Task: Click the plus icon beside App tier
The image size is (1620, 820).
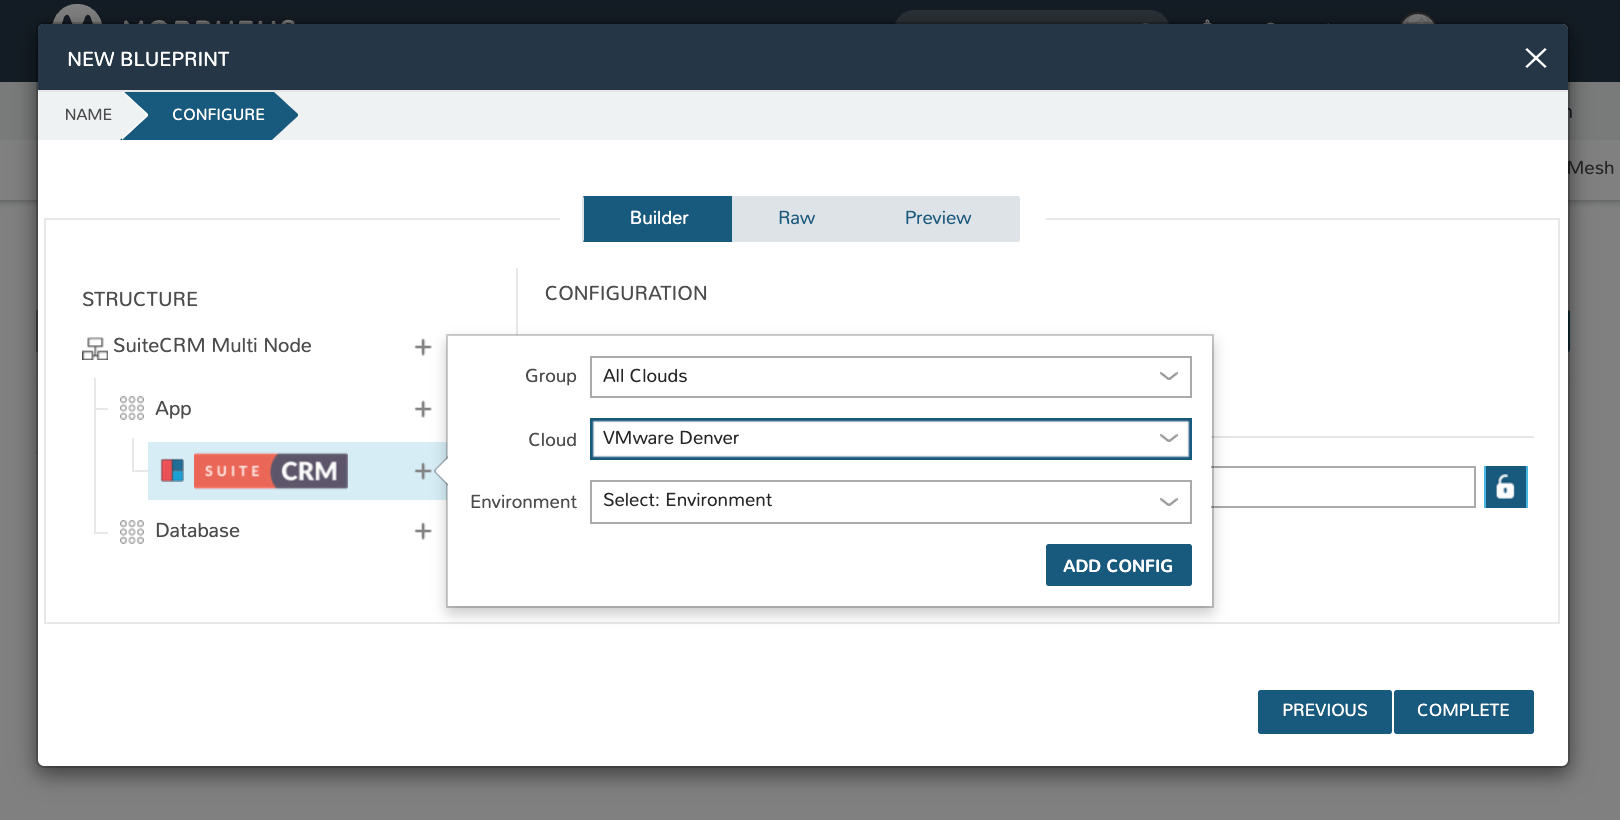Action: (x=423, y=409)
